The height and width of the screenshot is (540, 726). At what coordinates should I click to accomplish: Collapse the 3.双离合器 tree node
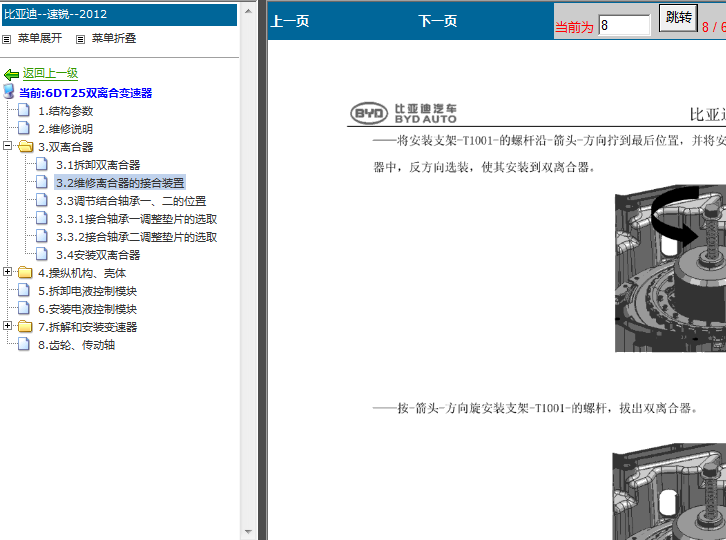pos(7,145)
